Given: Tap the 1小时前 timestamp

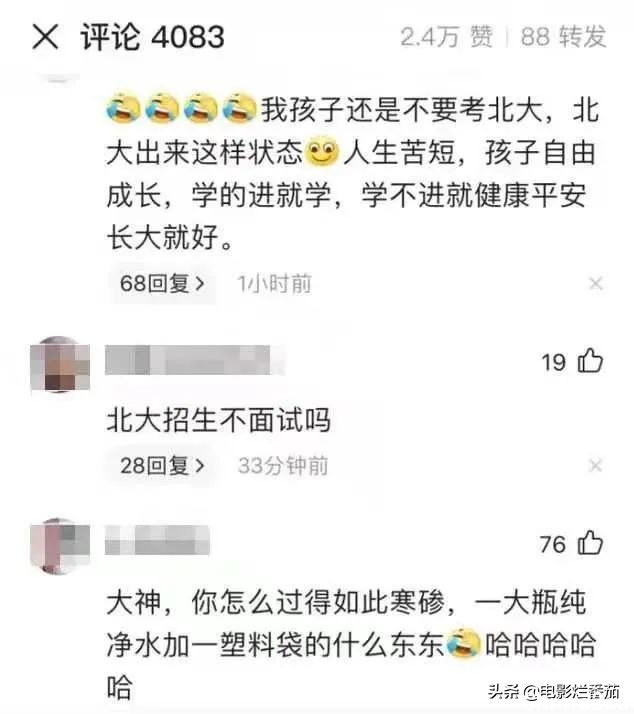Looking at the screenshot, I should click(x=275, y=284).
